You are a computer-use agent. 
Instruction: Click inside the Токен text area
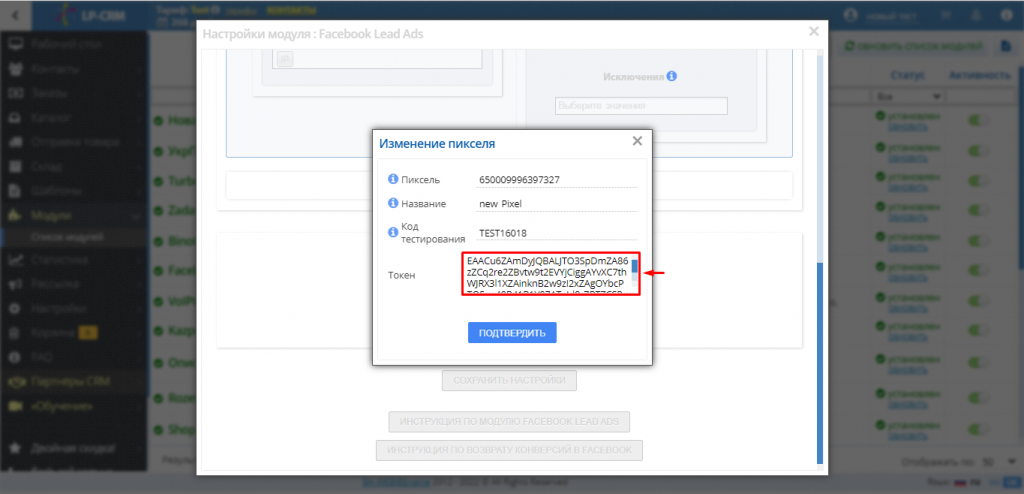tap(546, 274)
